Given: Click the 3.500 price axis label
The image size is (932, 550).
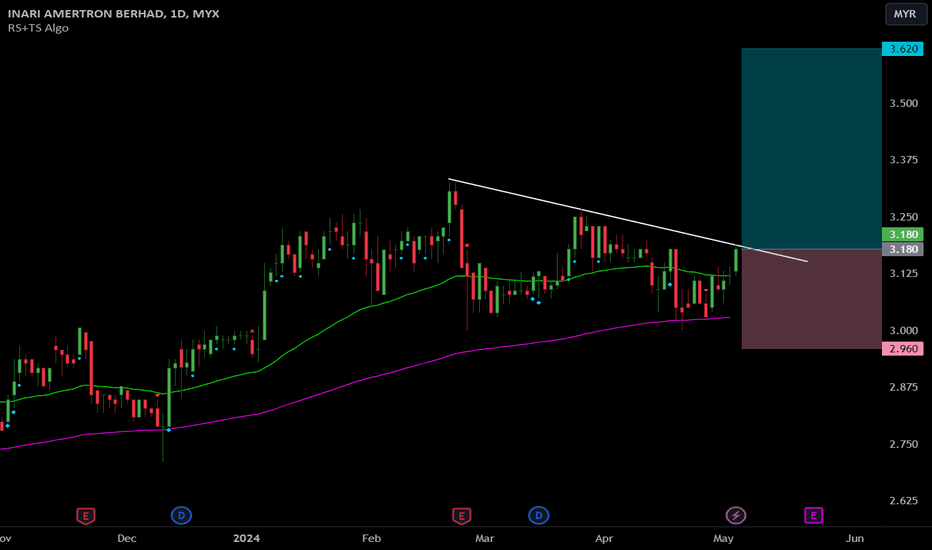Looking at the screenshot, I should click(x=903, y=103).
